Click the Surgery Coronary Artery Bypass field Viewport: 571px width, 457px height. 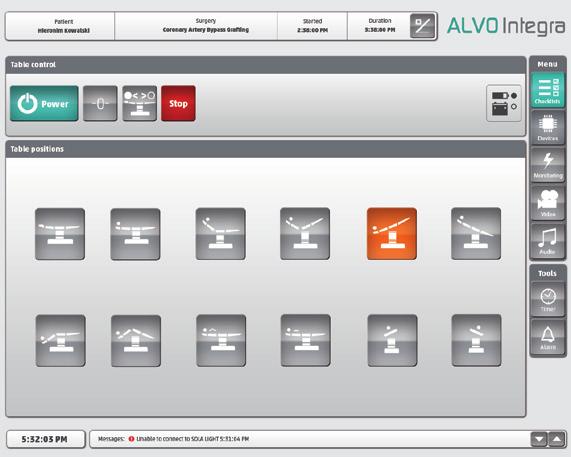tap(196, 26)
